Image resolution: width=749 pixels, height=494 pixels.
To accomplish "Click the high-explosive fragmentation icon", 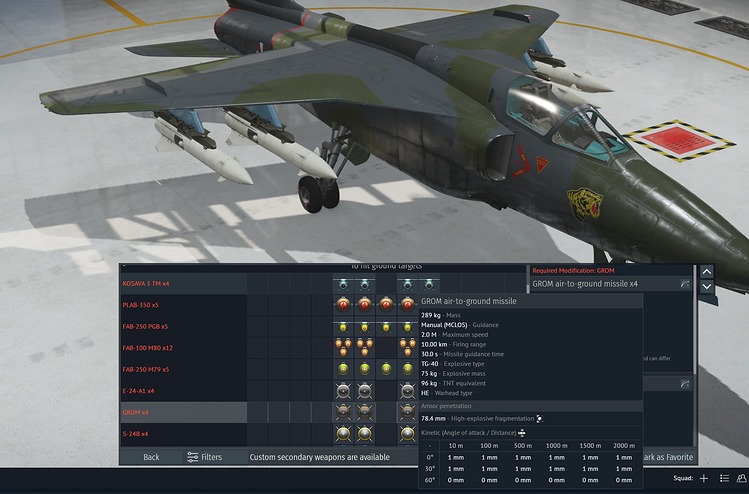I will coord(539,419).
